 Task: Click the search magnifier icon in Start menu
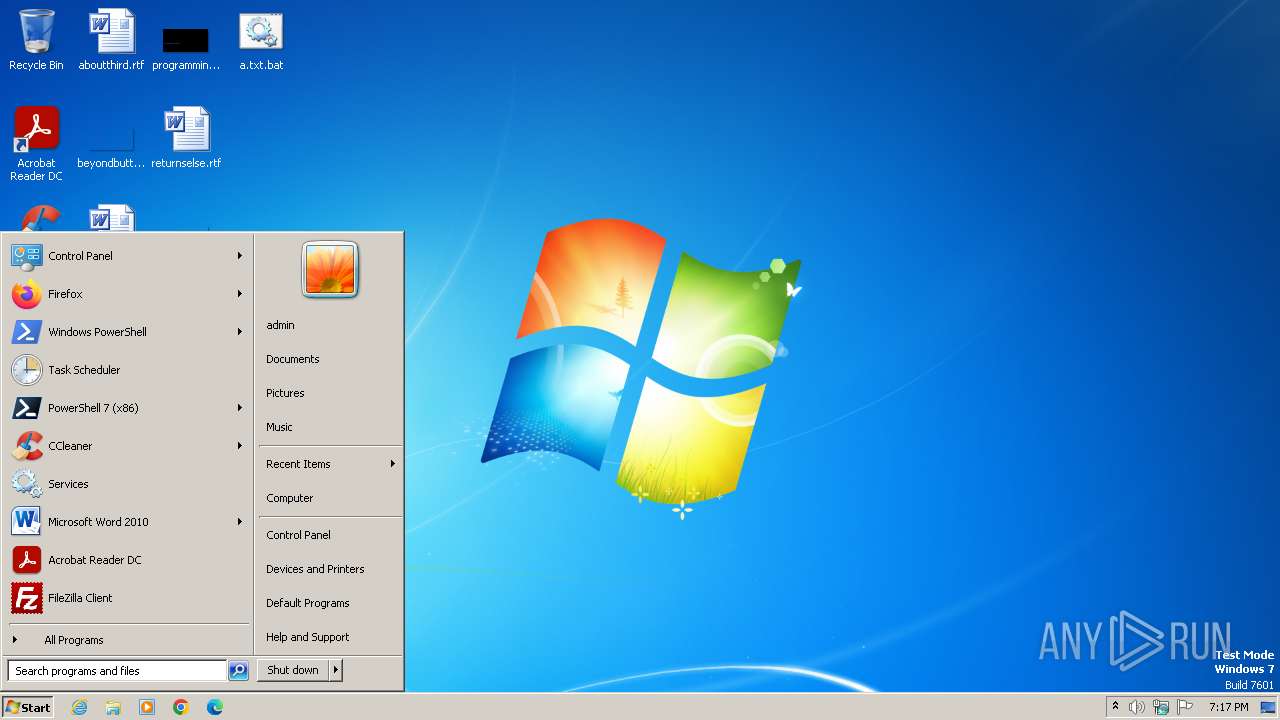point(238,671)
